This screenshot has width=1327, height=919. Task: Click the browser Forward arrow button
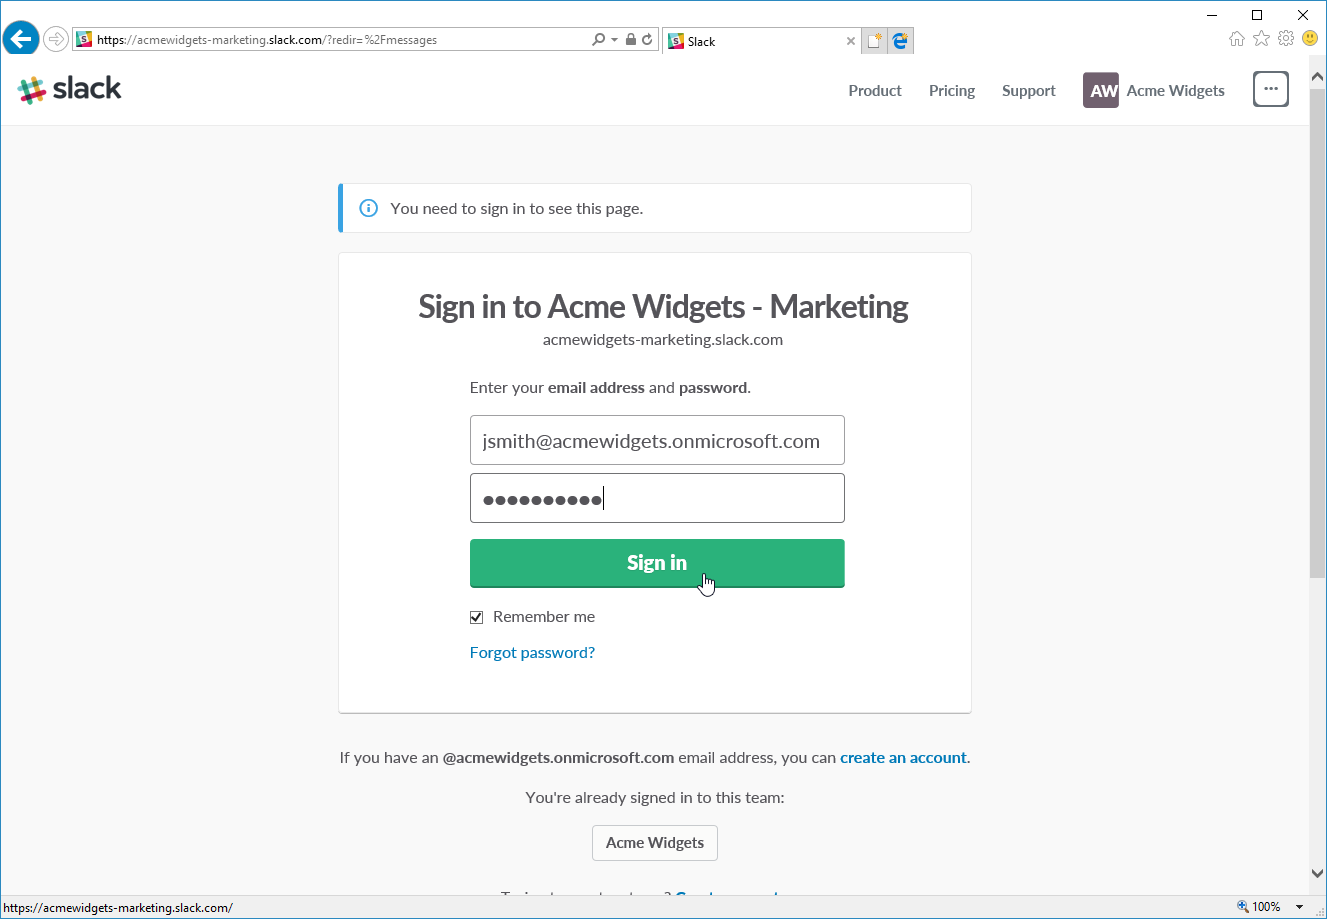56,40
